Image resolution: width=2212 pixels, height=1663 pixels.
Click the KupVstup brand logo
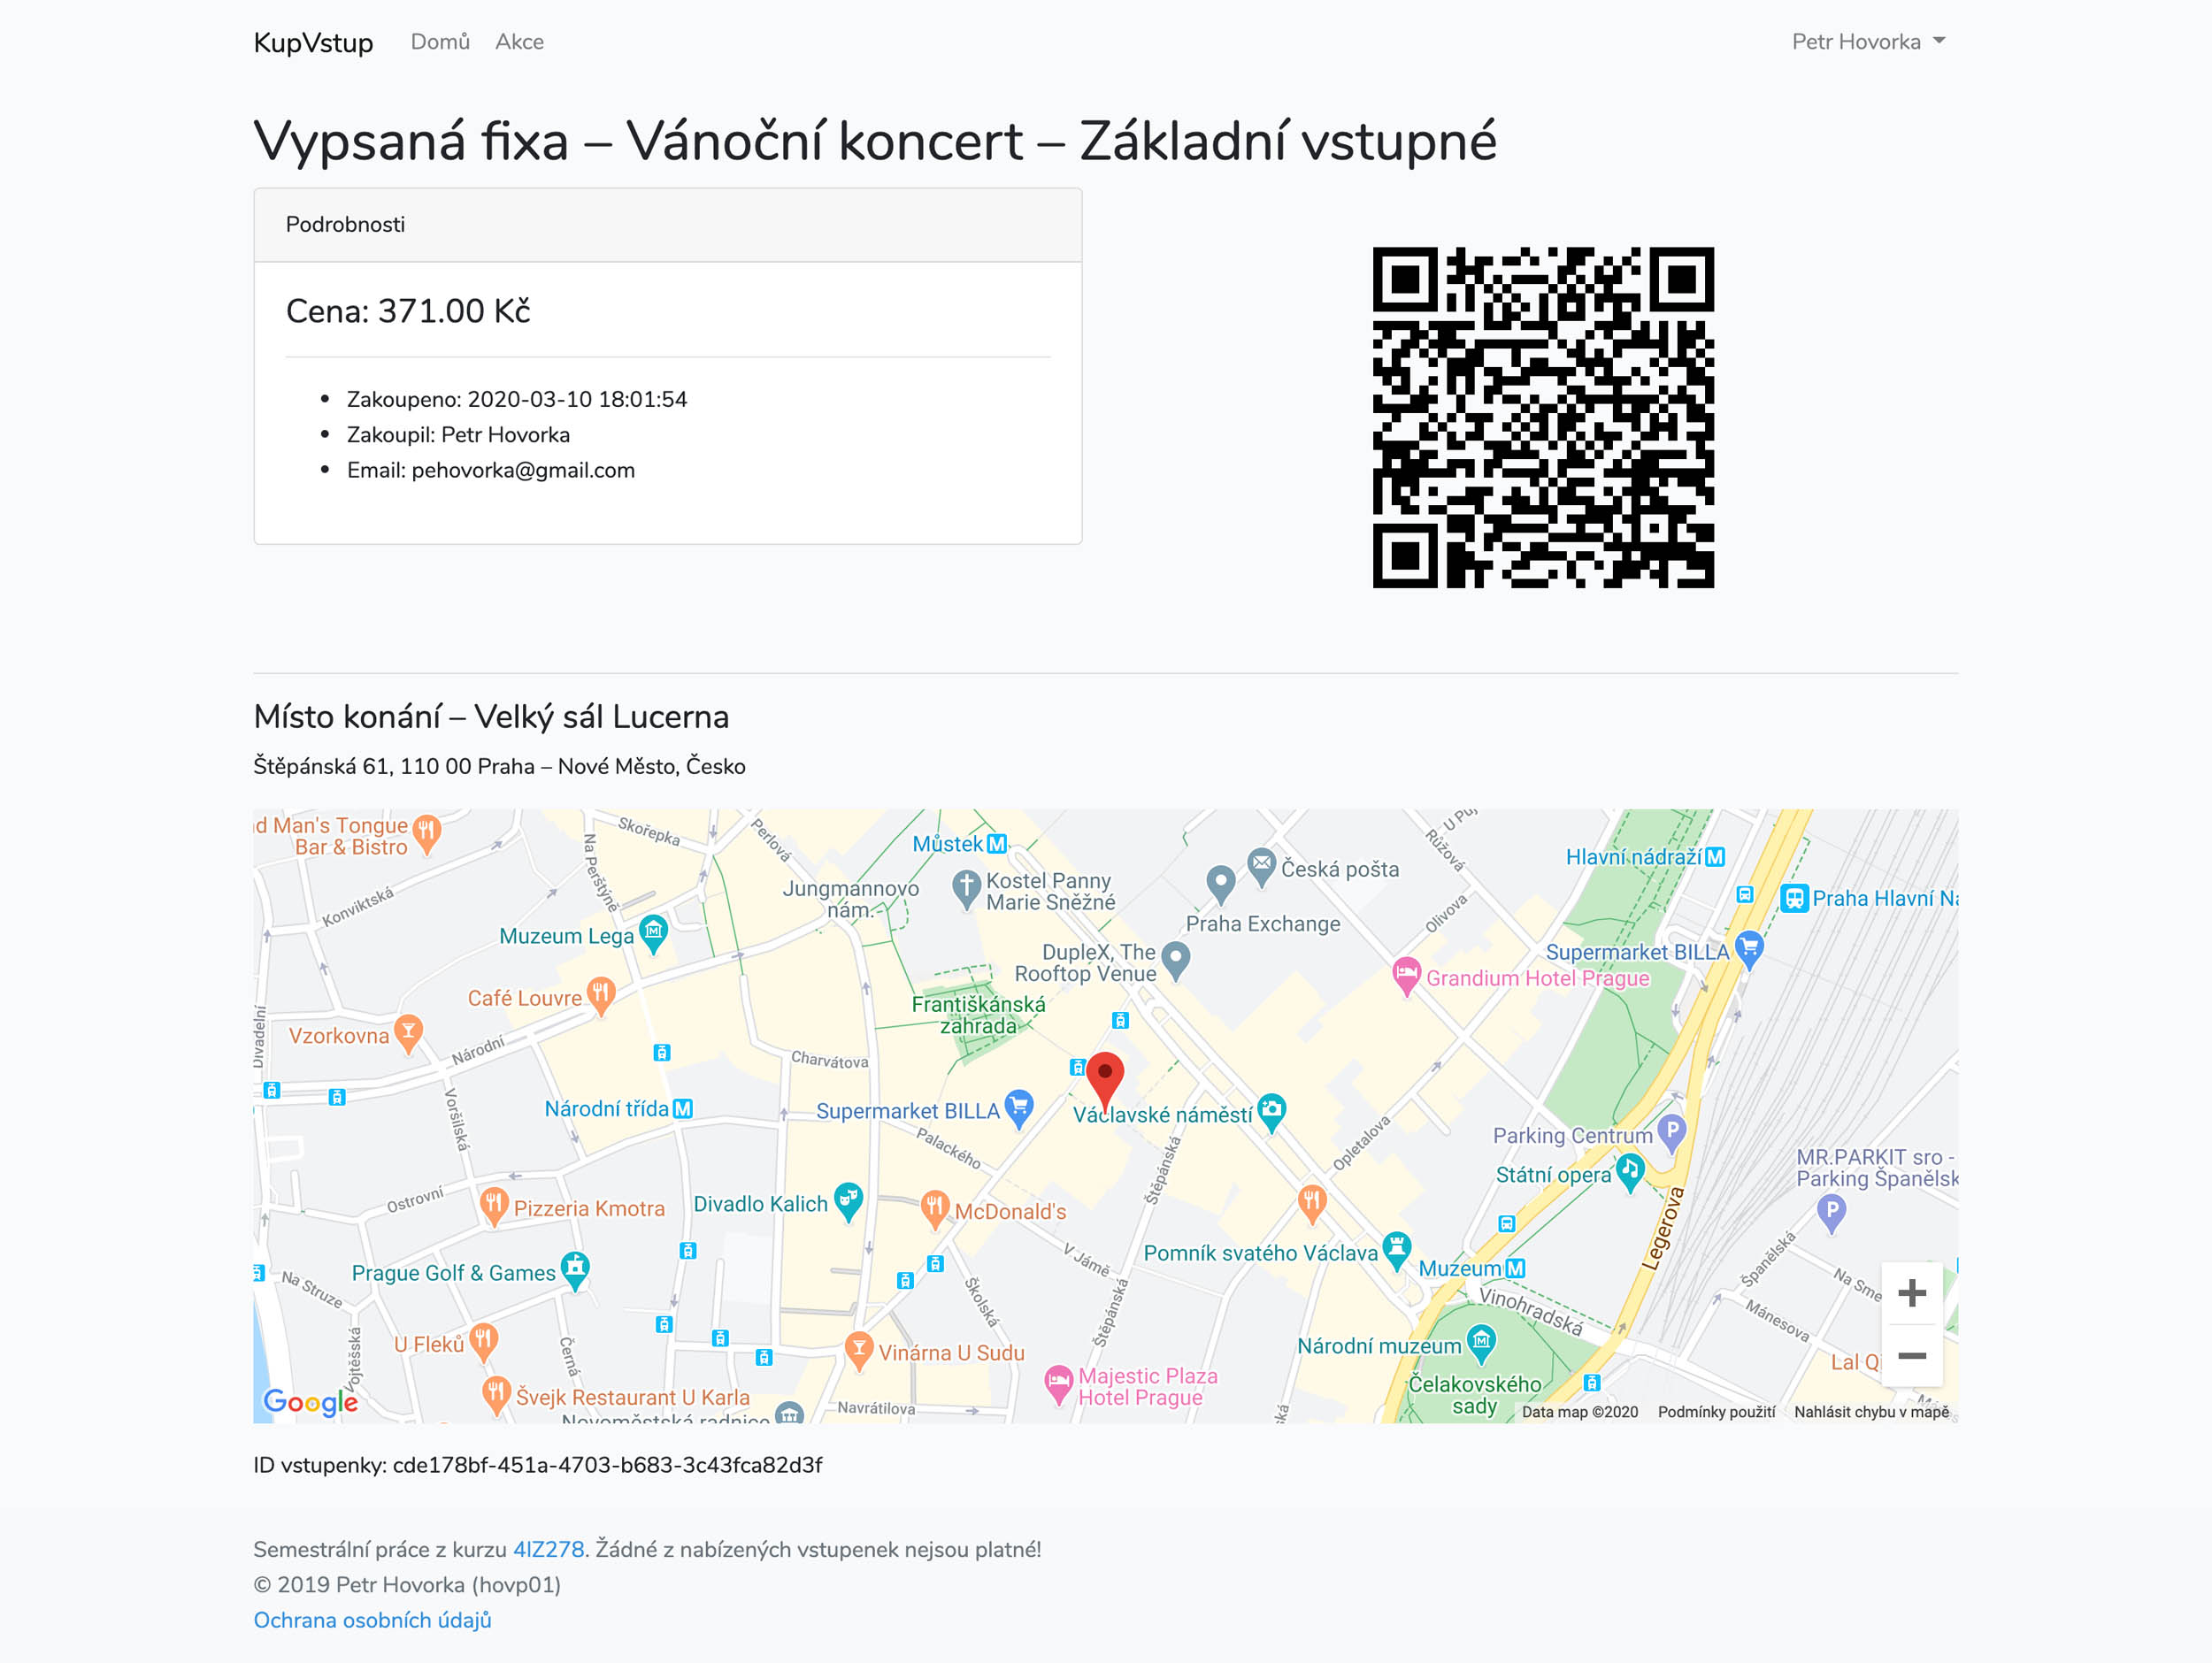pyautogui.click(x=313, y=42)
